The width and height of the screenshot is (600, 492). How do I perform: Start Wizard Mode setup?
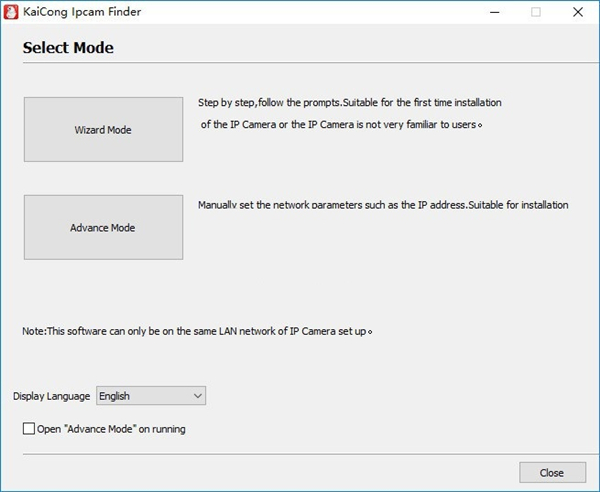click(x=103, y=129)
